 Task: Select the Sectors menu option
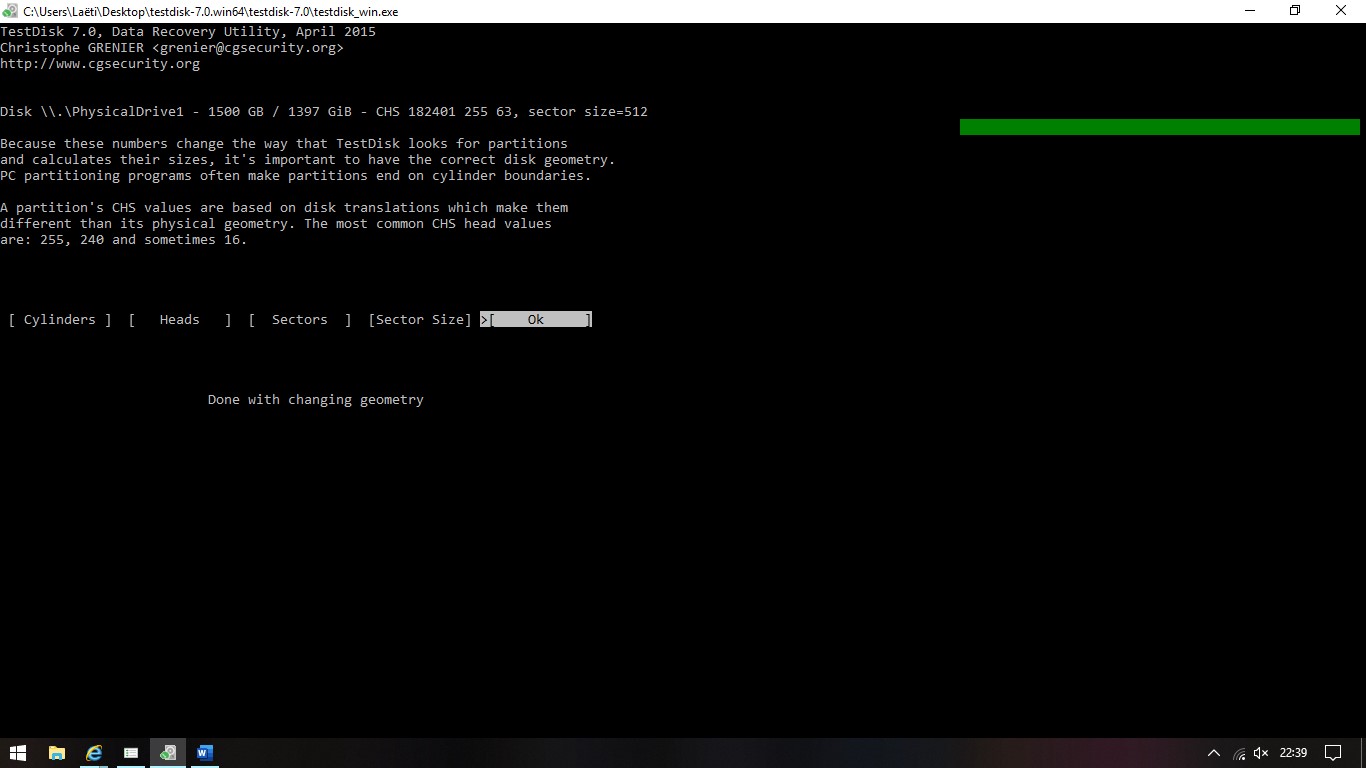(300, 320)
